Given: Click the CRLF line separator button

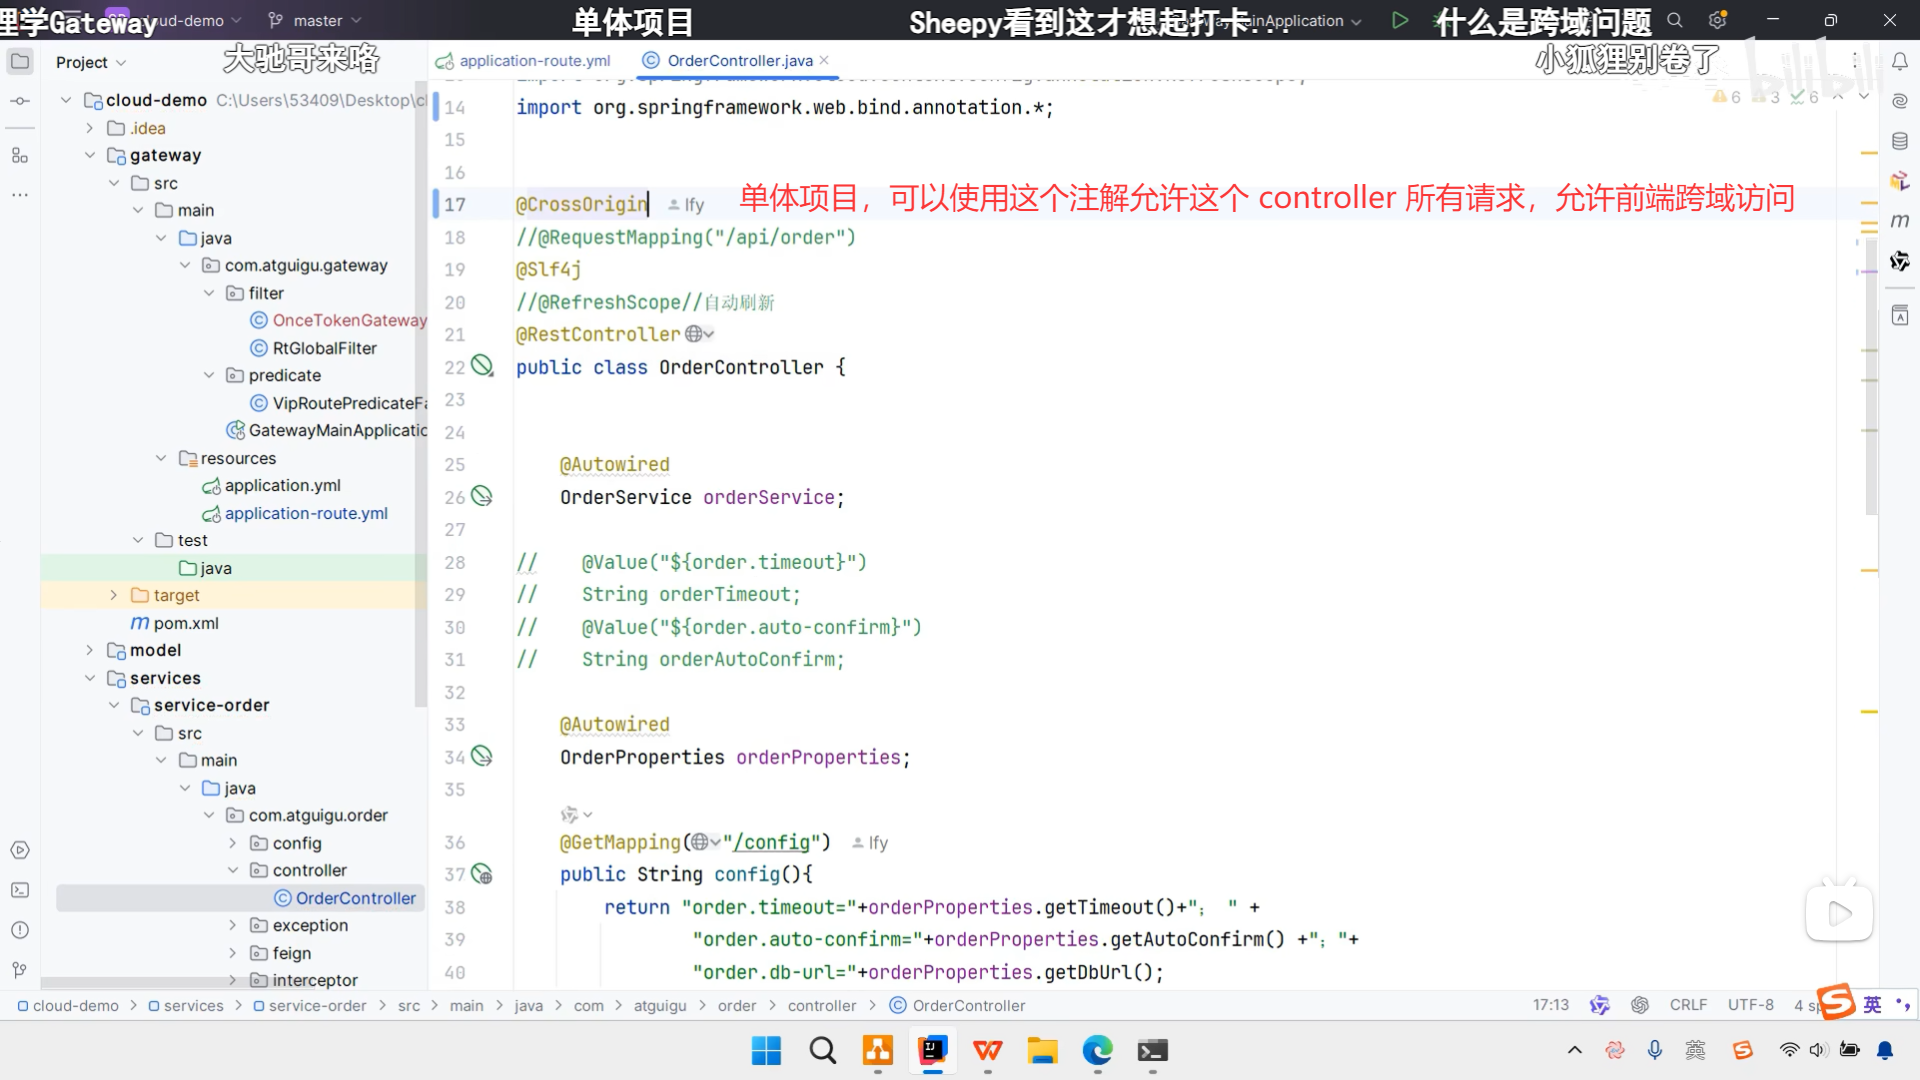Looking at the screenshot, I should 1688,1005.
